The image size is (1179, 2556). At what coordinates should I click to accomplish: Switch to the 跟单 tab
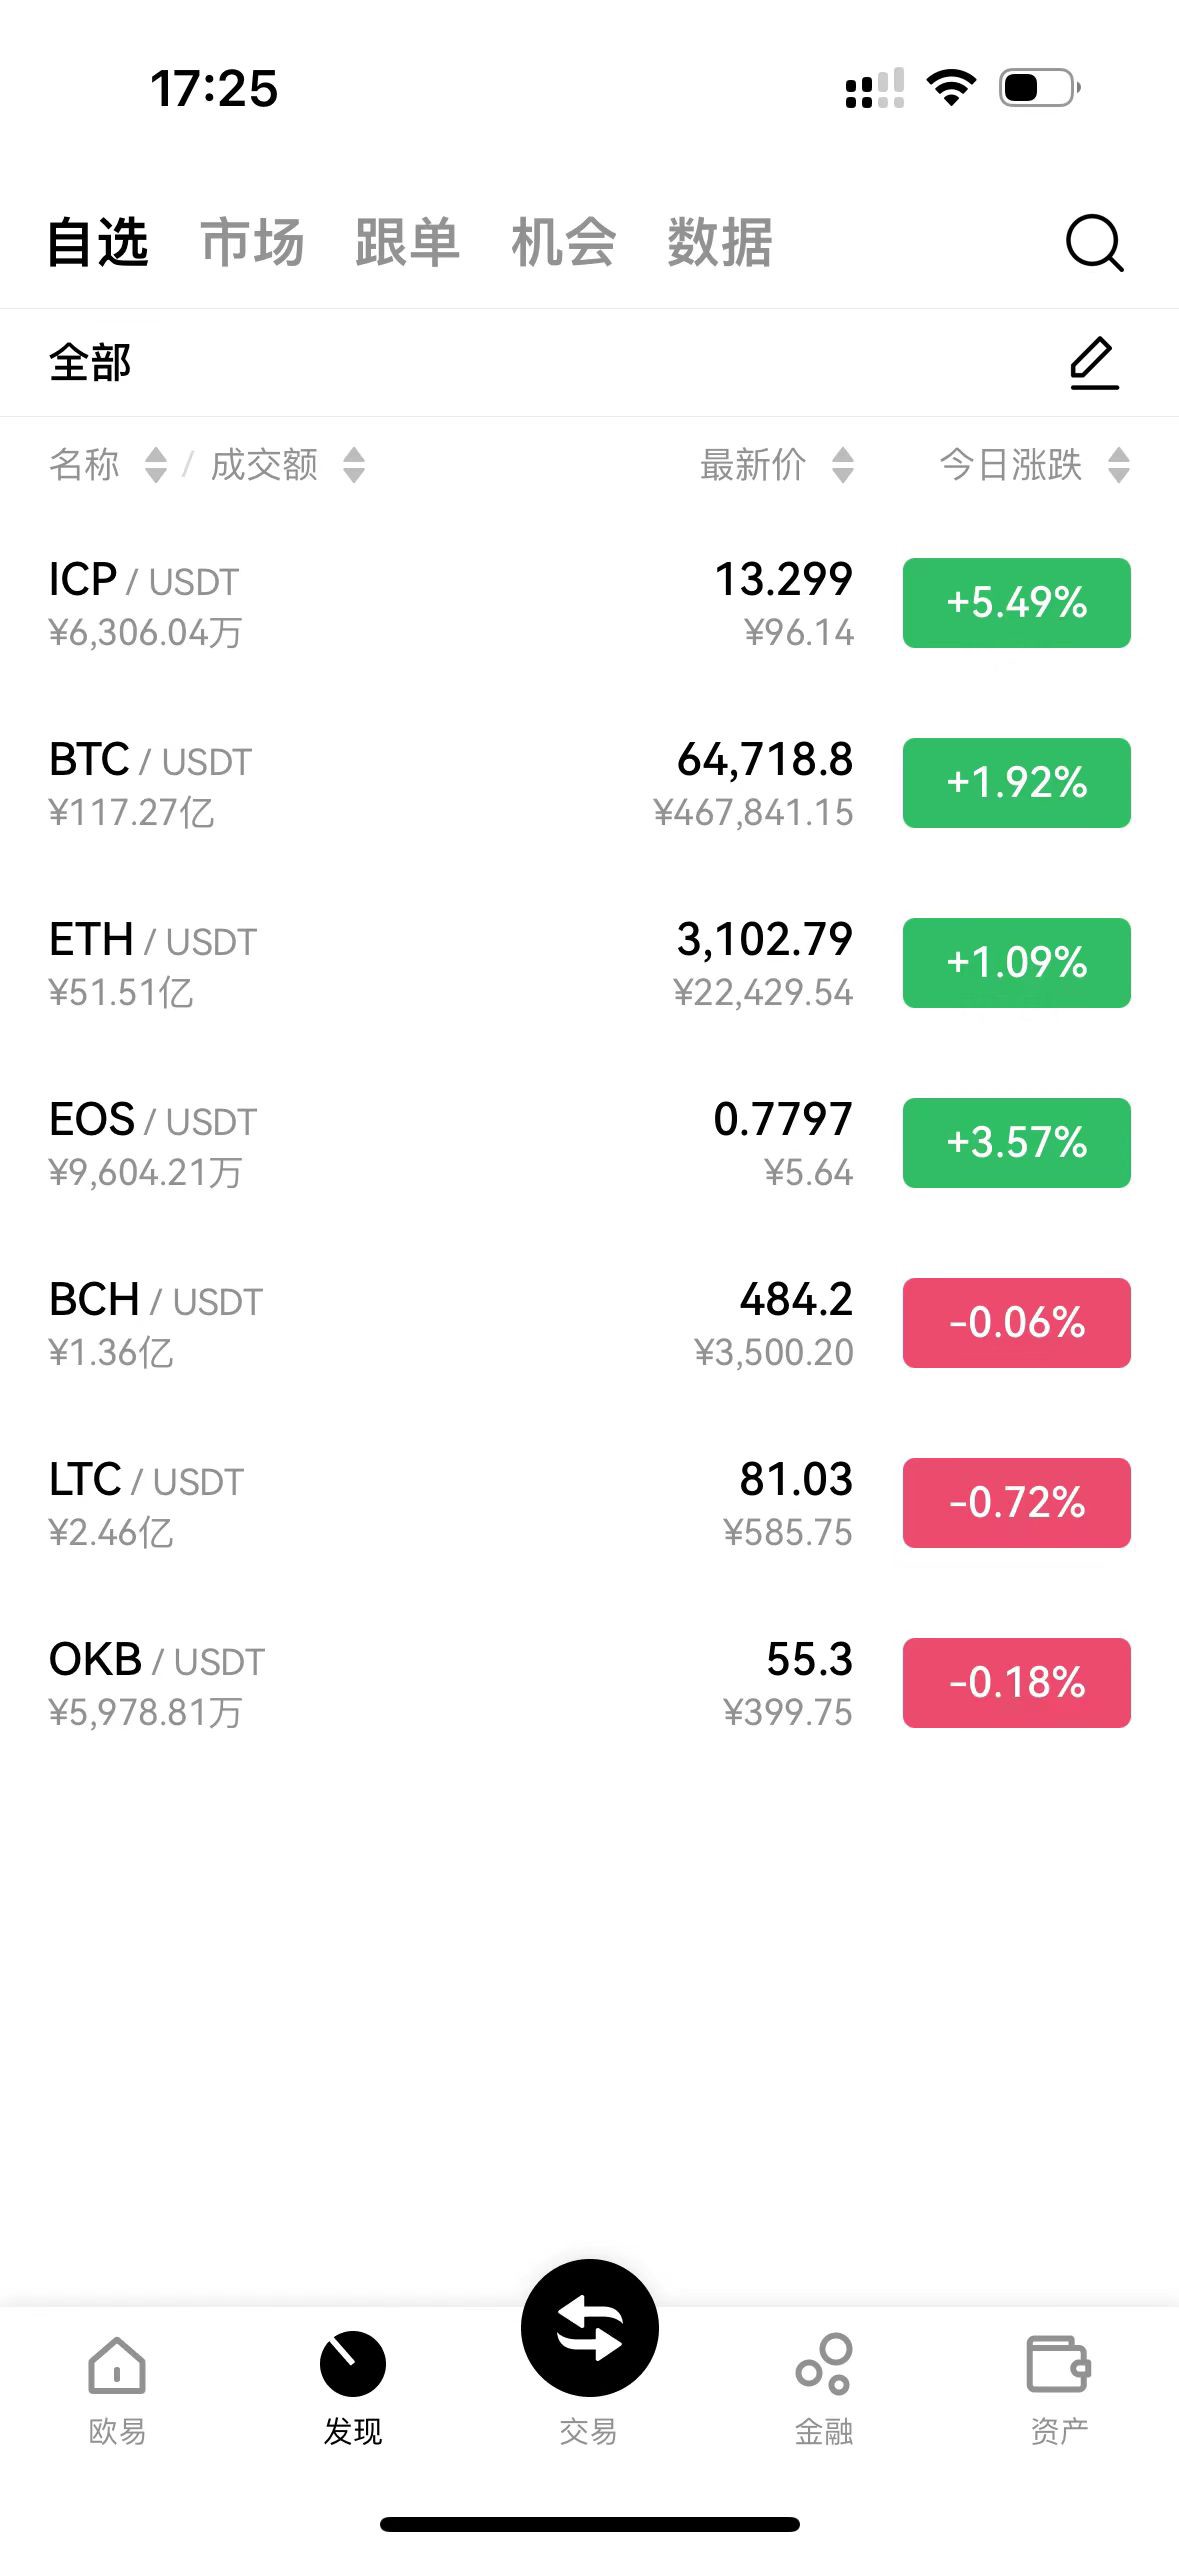408,243
